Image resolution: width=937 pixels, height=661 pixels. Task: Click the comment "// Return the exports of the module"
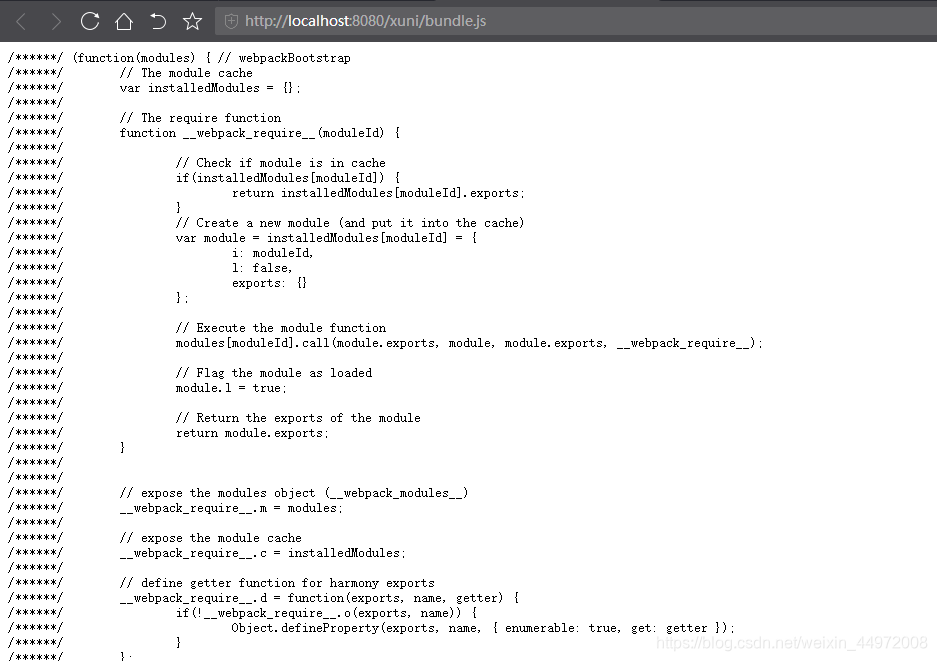(x=298, y=418)
